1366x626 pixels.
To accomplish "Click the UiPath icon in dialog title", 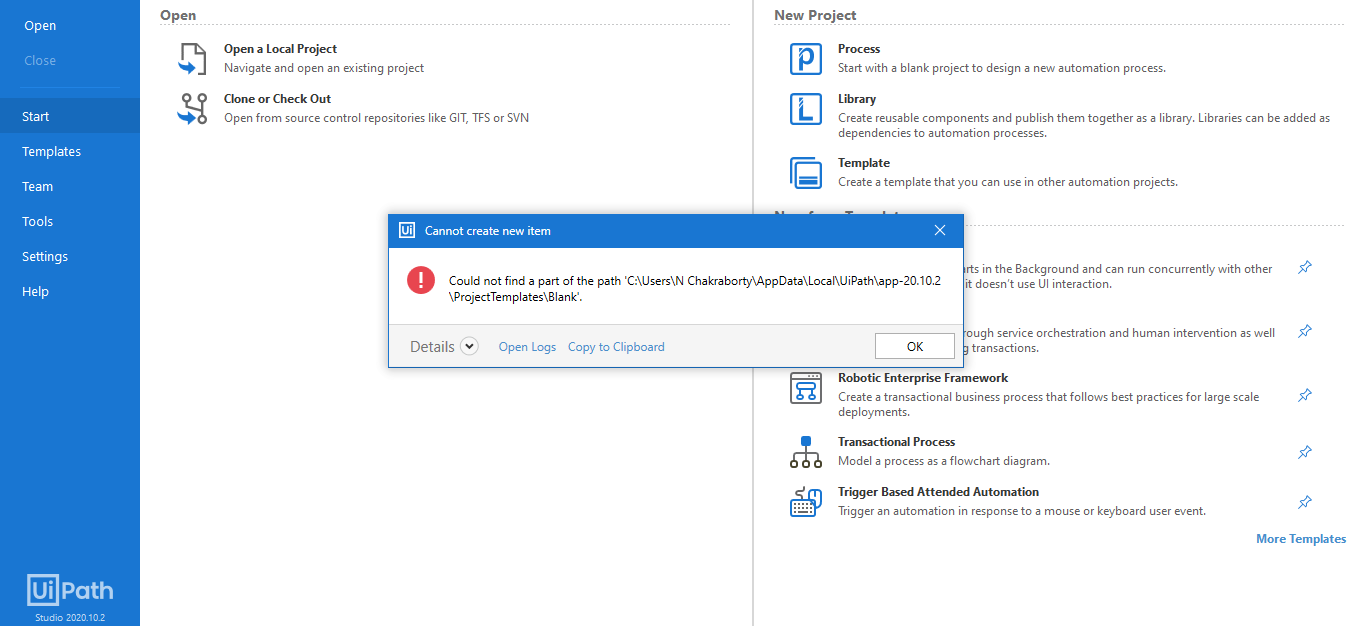I will [407, 230].
